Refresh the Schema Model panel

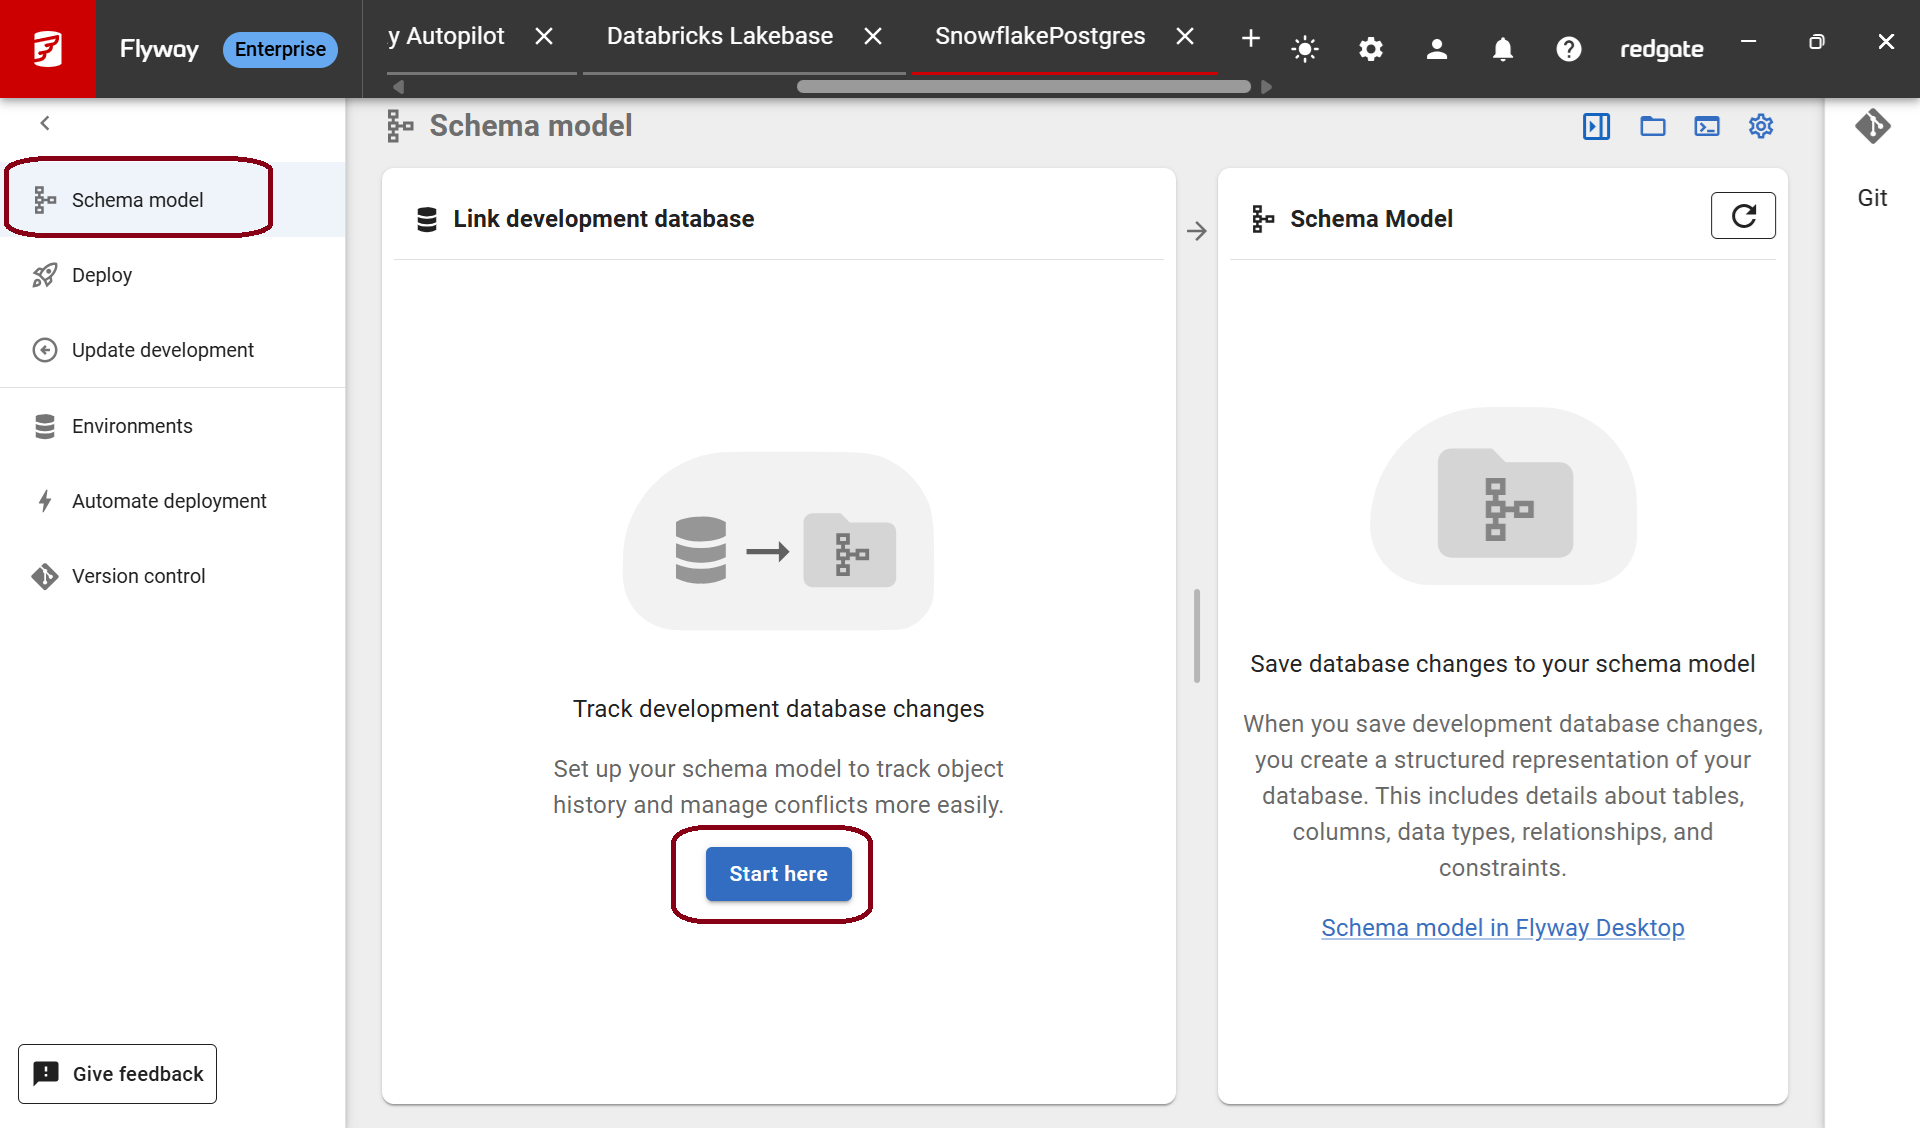[x=1743, y=216]
